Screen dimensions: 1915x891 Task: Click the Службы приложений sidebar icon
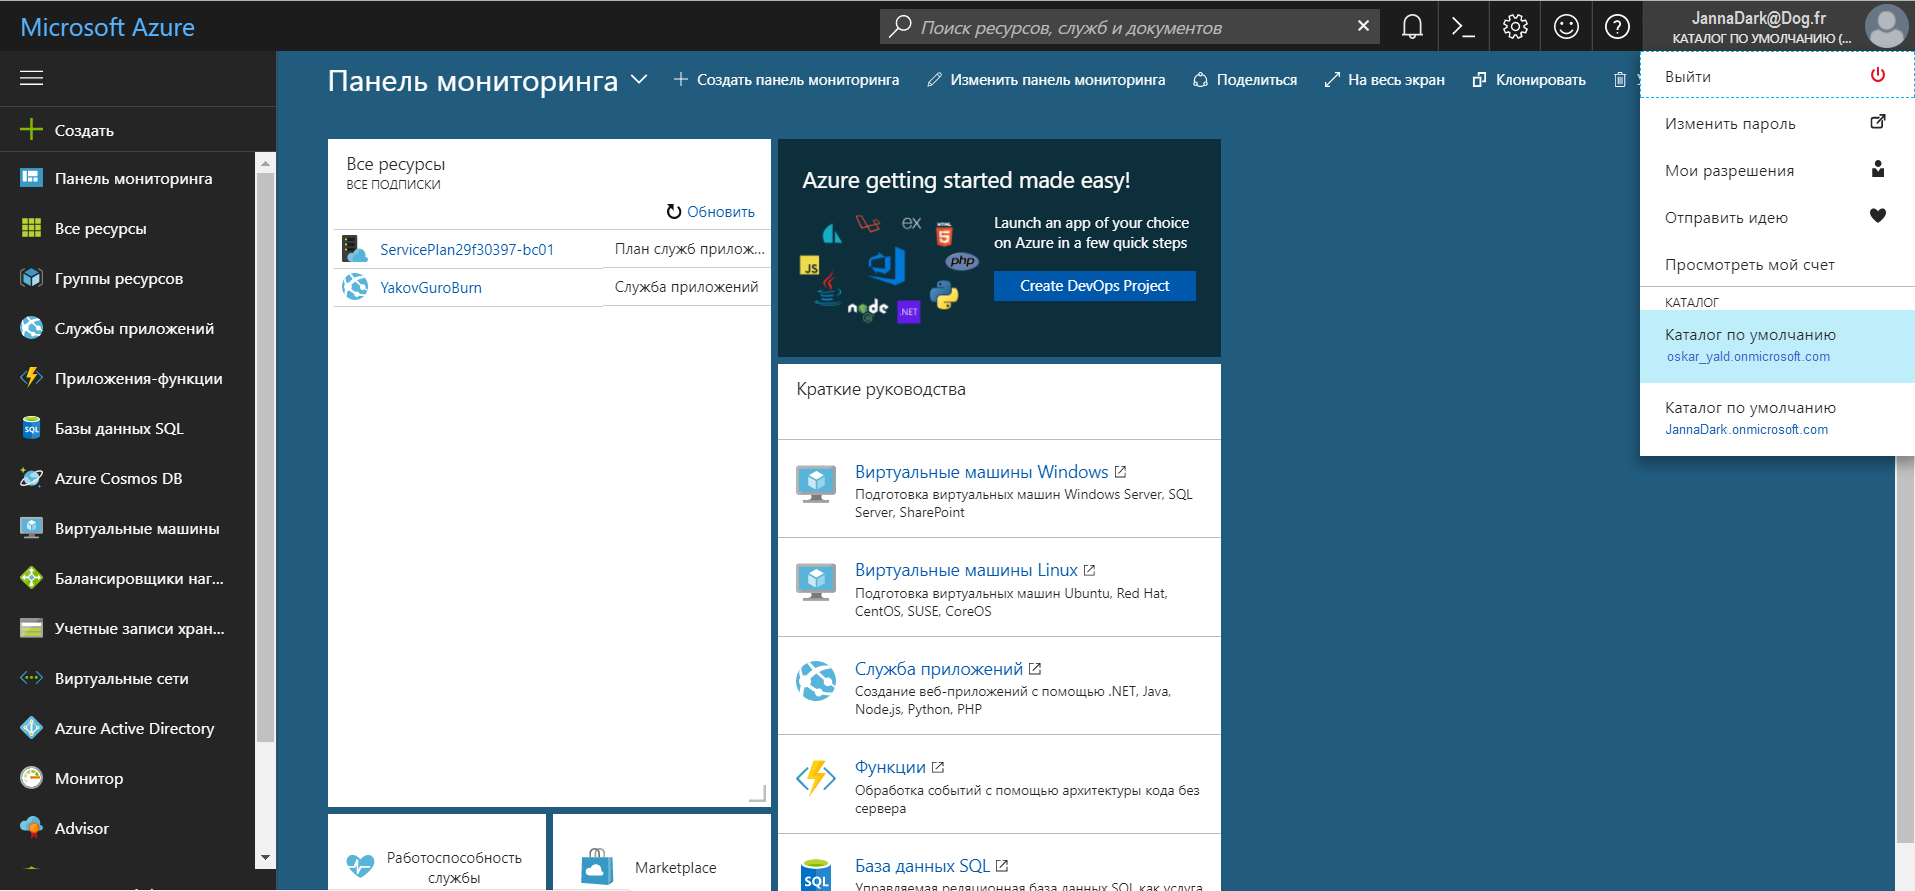pyautogui.click(x=32, y=328)
